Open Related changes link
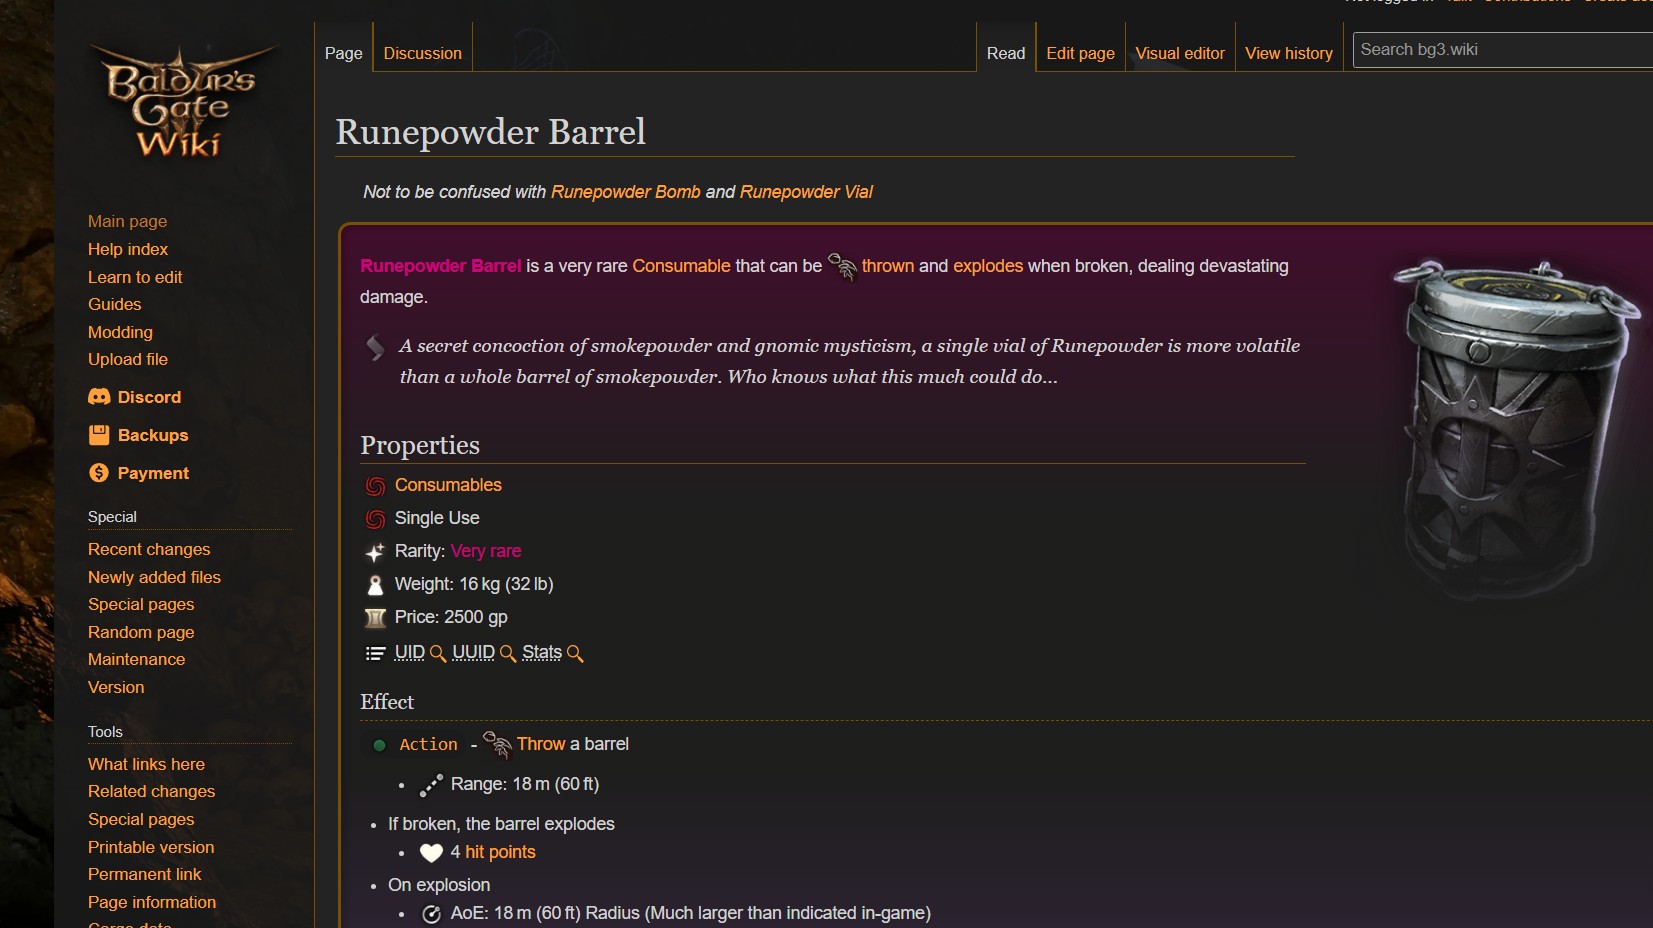 tap(151, 791)
